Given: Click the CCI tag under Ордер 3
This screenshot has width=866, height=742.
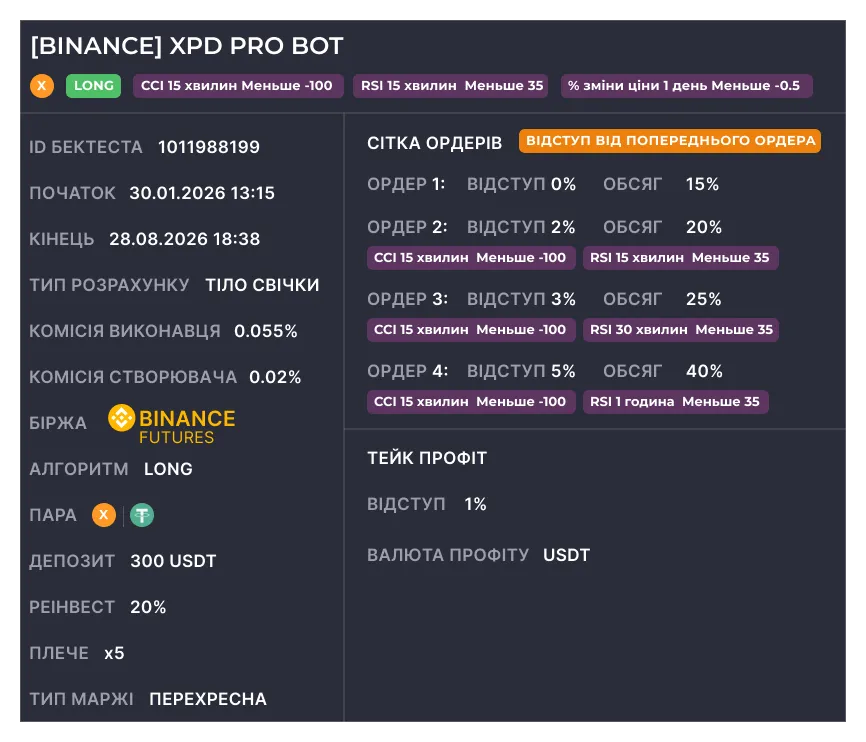Looking at the screenshot, I should point(471,330).
